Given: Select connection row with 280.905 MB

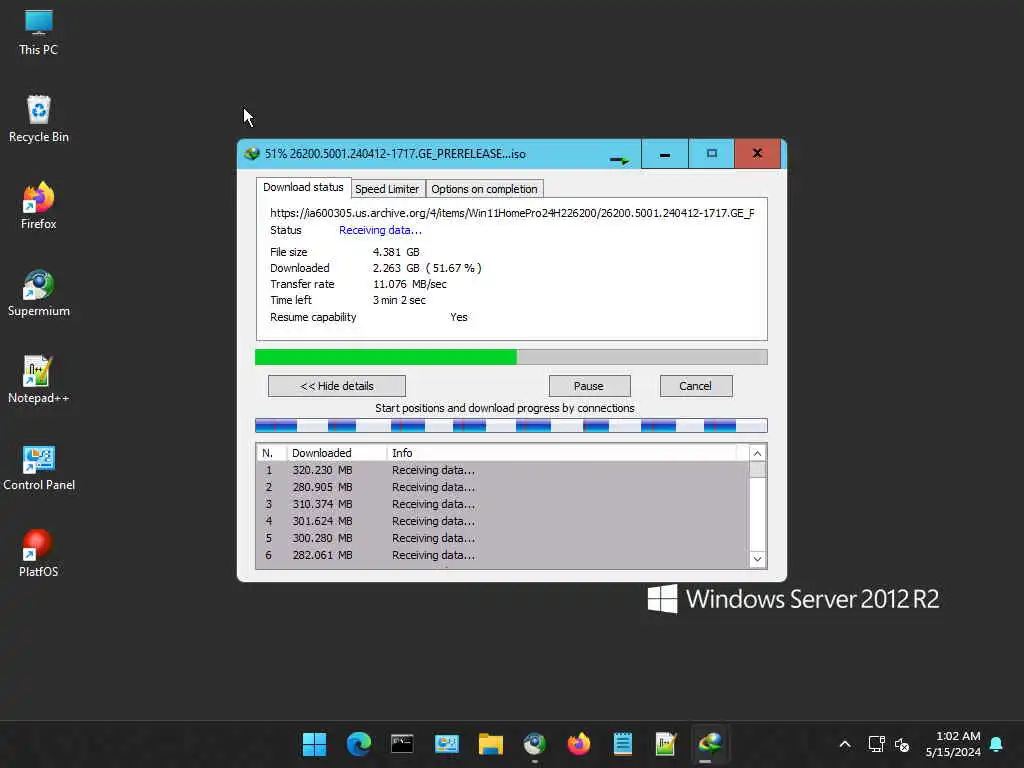Looking at the screenshot, I should coord(503,487).
